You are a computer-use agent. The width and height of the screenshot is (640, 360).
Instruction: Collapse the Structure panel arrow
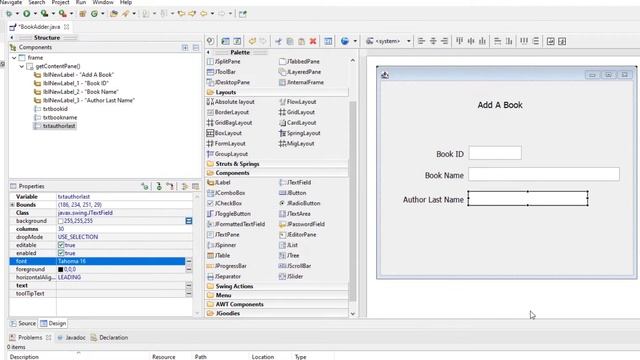coord(11,38)
